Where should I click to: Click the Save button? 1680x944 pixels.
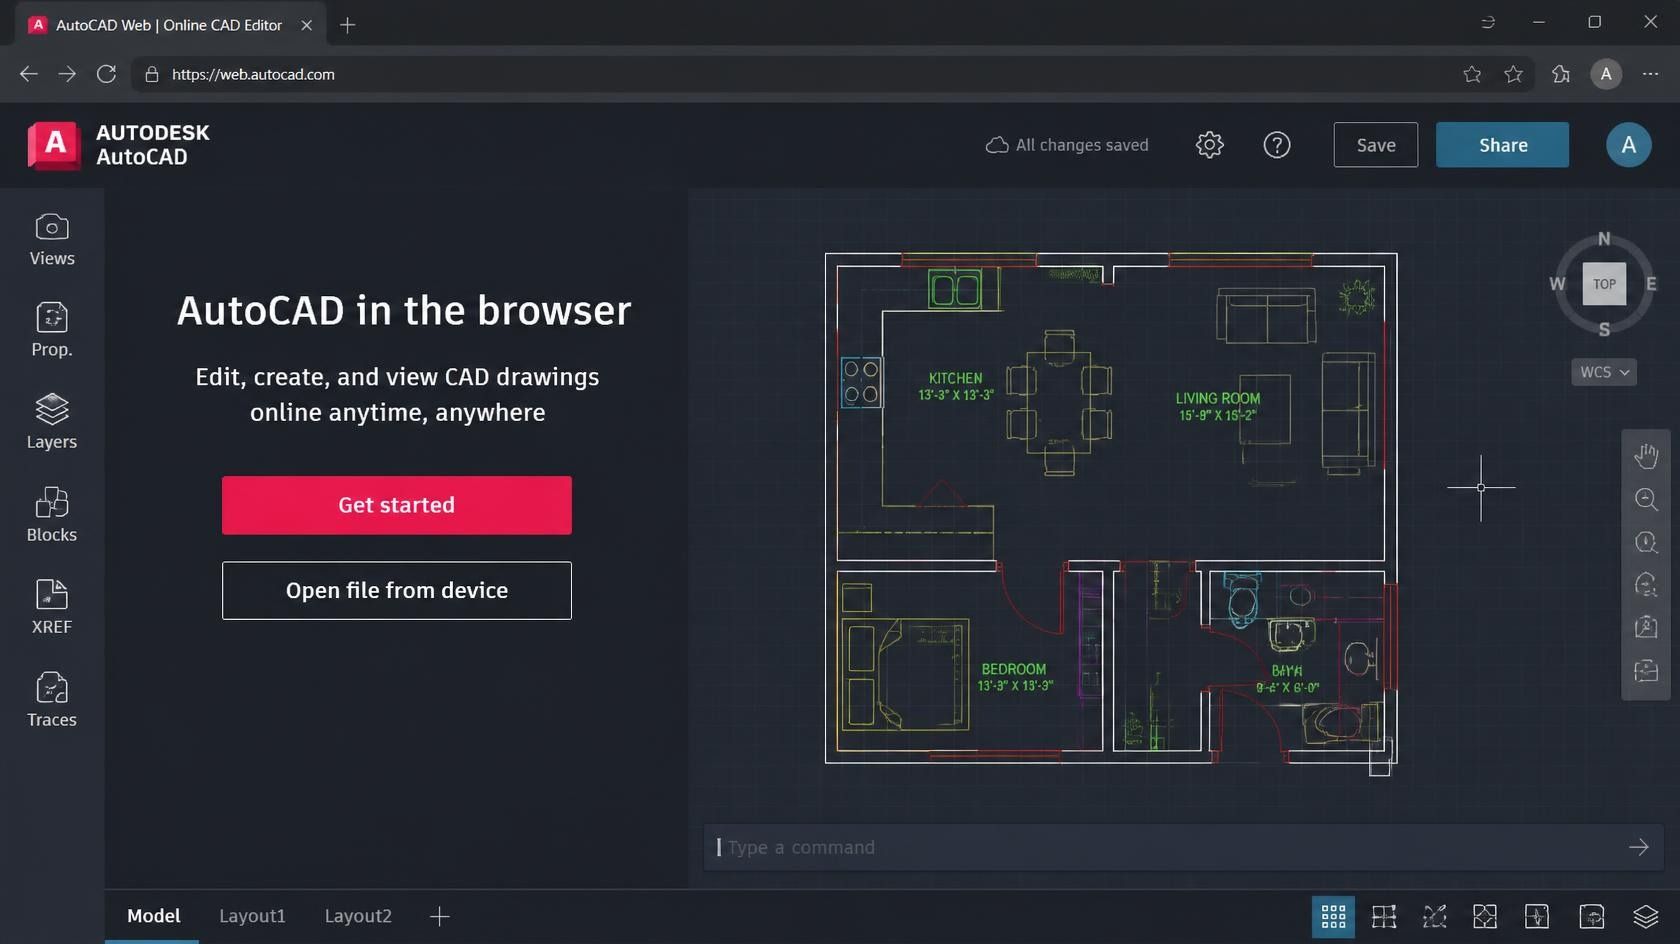point(1376,145)
